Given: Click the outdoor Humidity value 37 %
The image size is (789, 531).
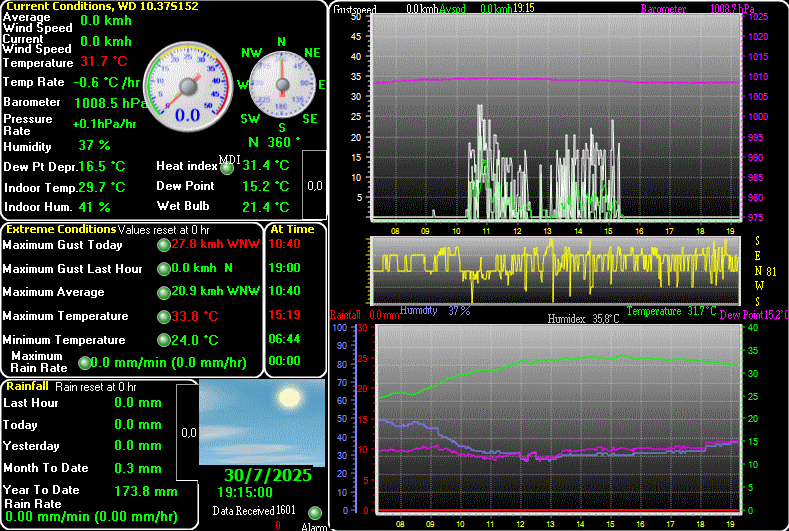Looking at the screenshot, I should [x=94, y=145].
